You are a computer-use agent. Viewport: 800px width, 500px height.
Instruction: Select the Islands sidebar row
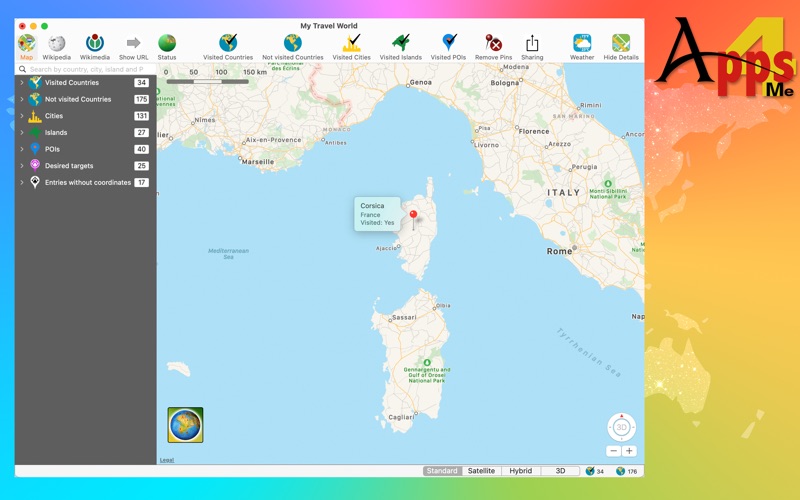pos(85,133)
